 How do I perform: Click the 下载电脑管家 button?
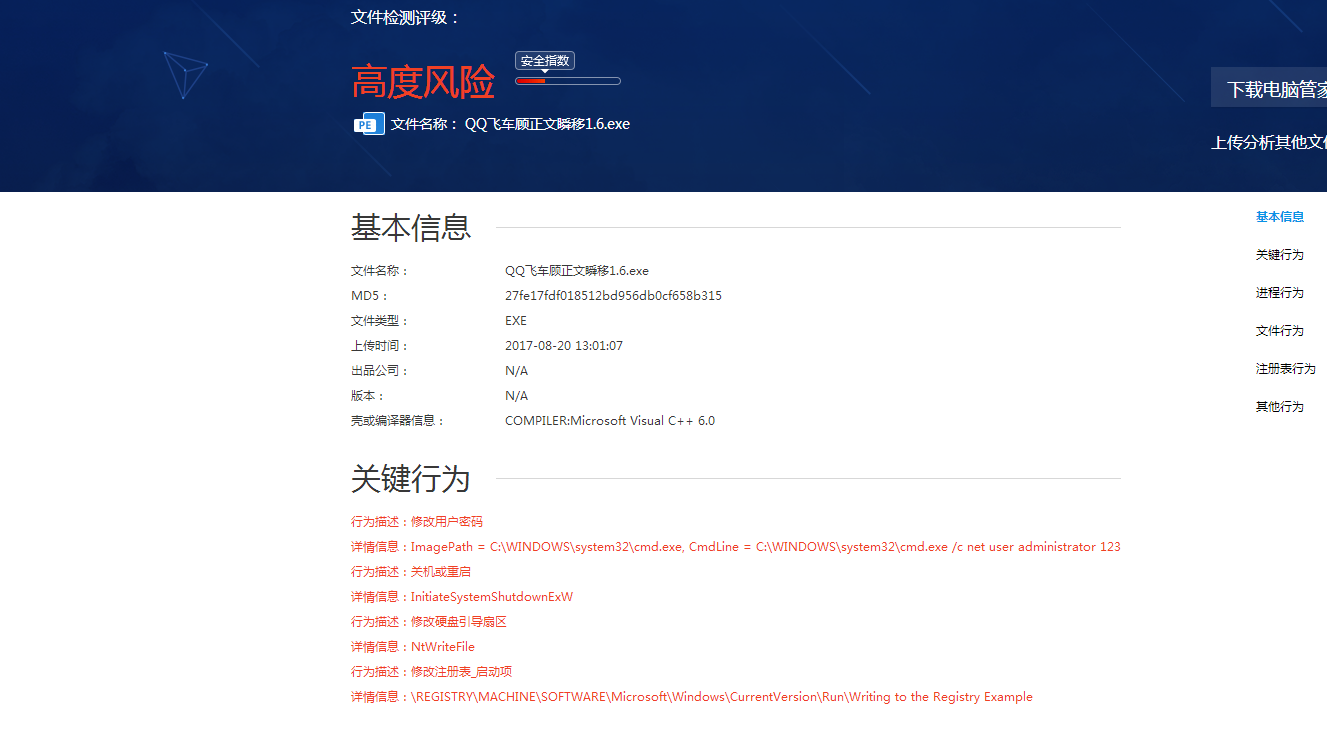pyautogui.click(x=1269, y=88)
